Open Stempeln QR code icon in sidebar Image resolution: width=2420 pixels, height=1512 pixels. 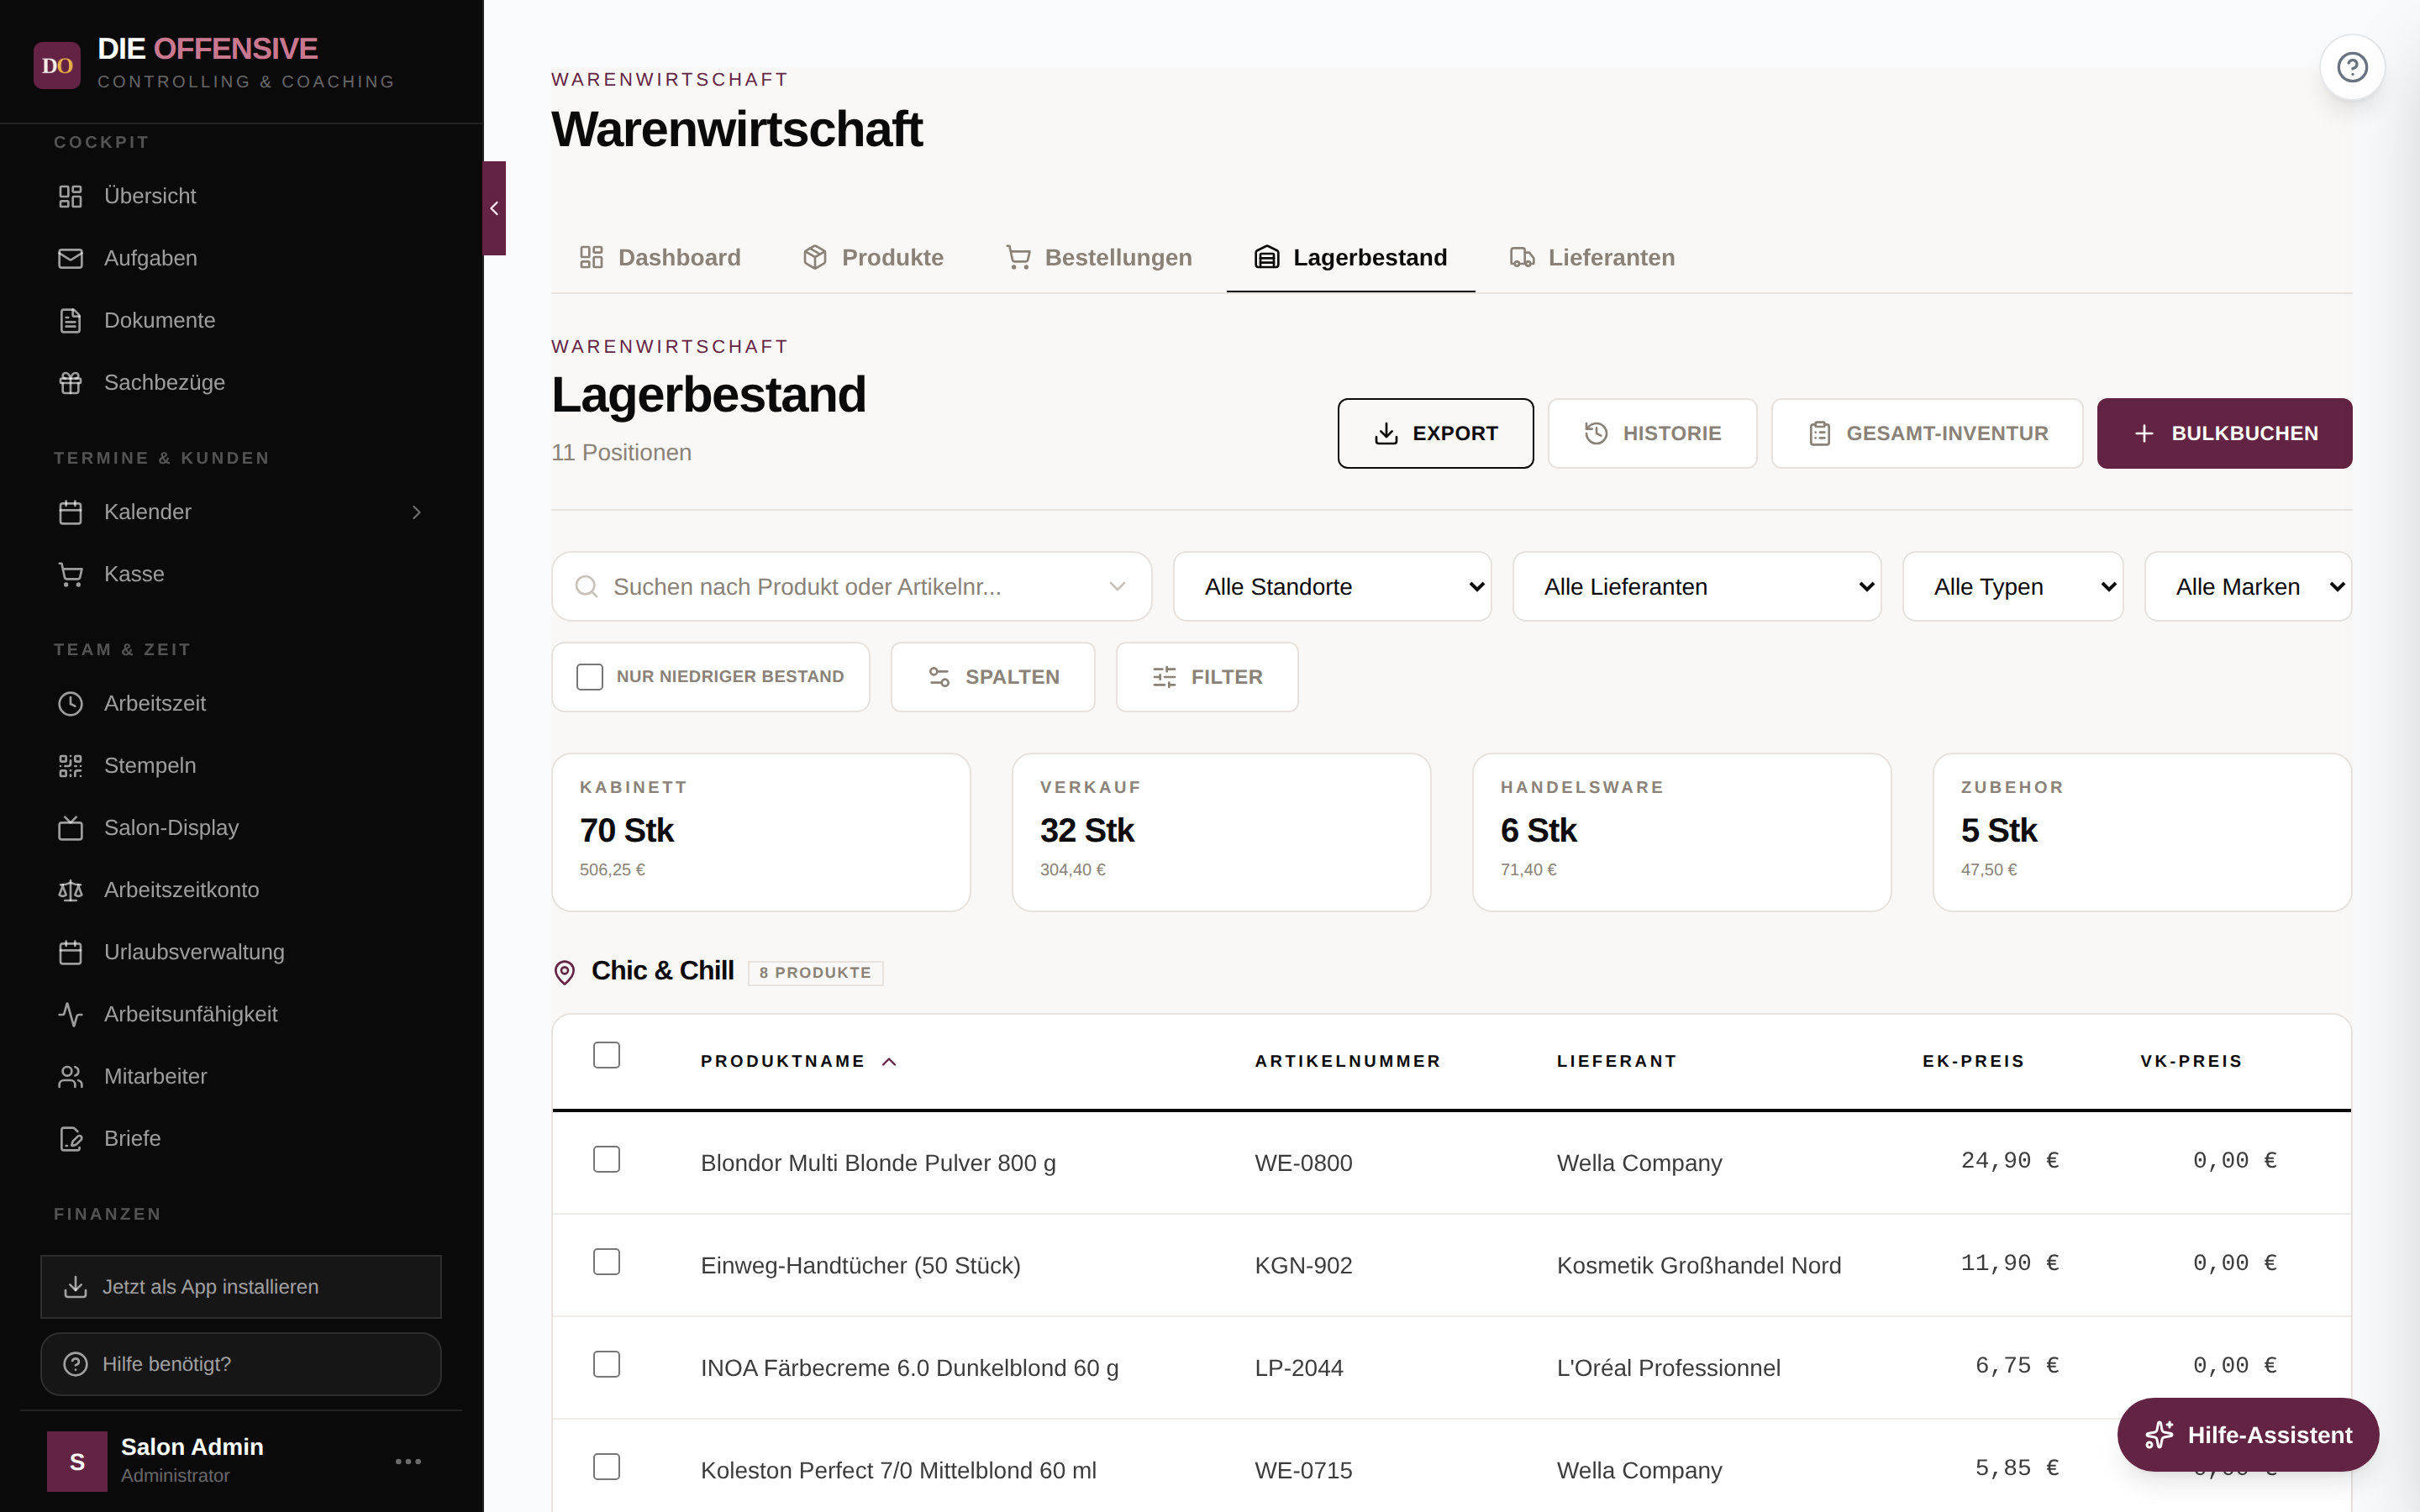70,765
